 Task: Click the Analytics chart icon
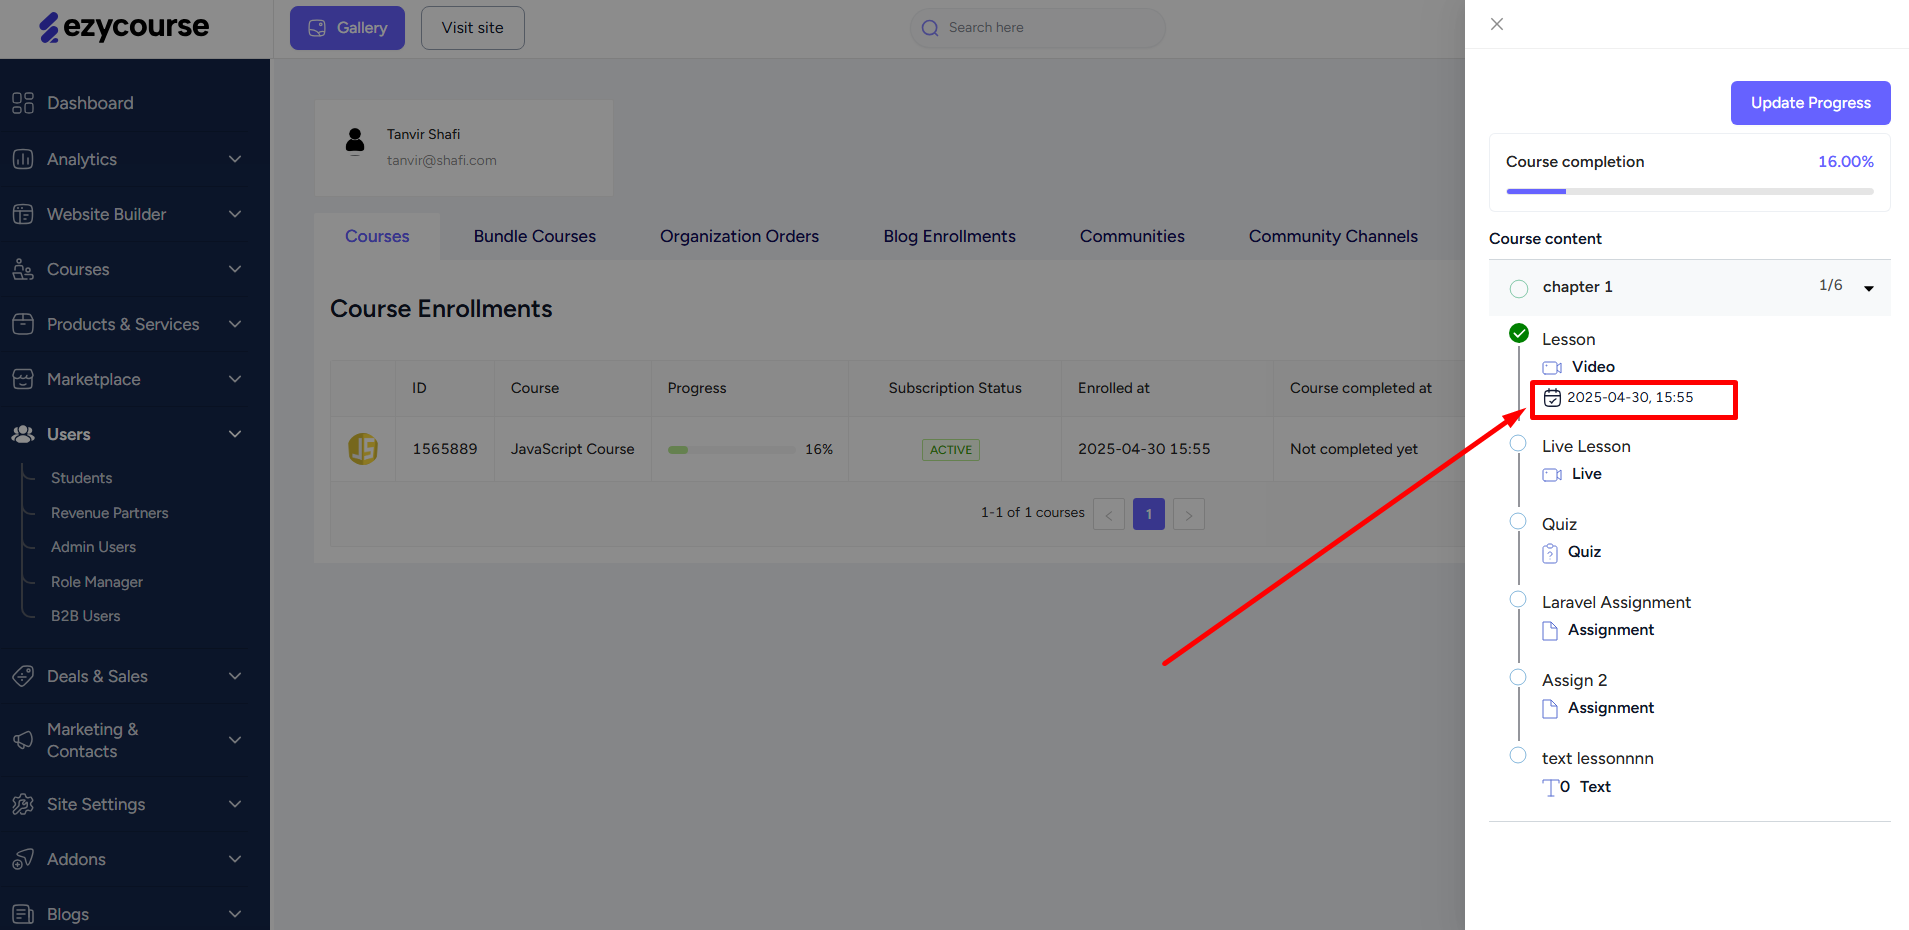23,159
